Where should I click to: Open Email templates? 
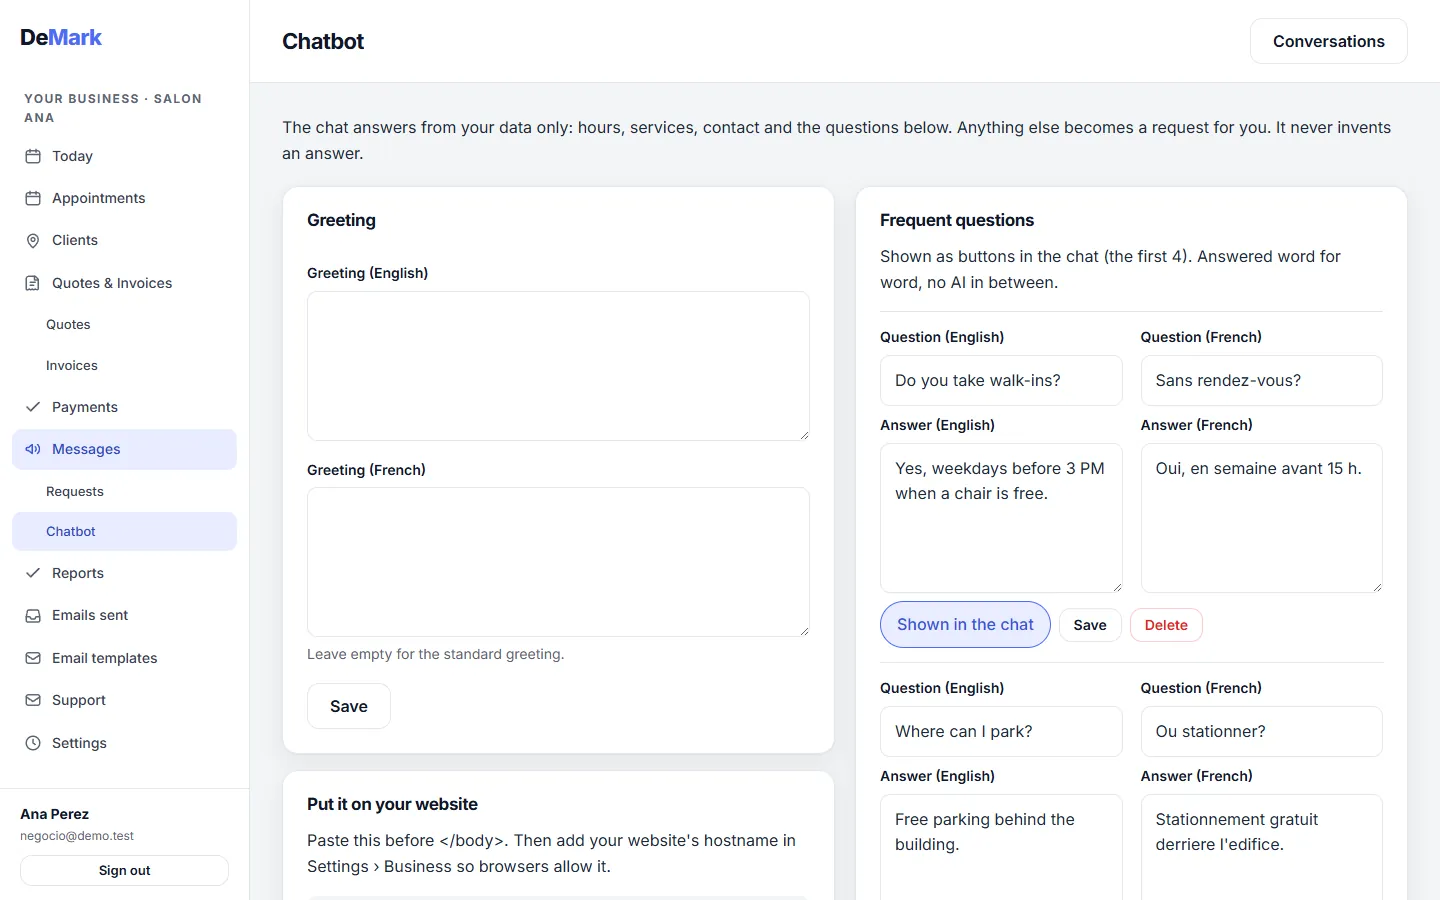[x=124, y=658]
